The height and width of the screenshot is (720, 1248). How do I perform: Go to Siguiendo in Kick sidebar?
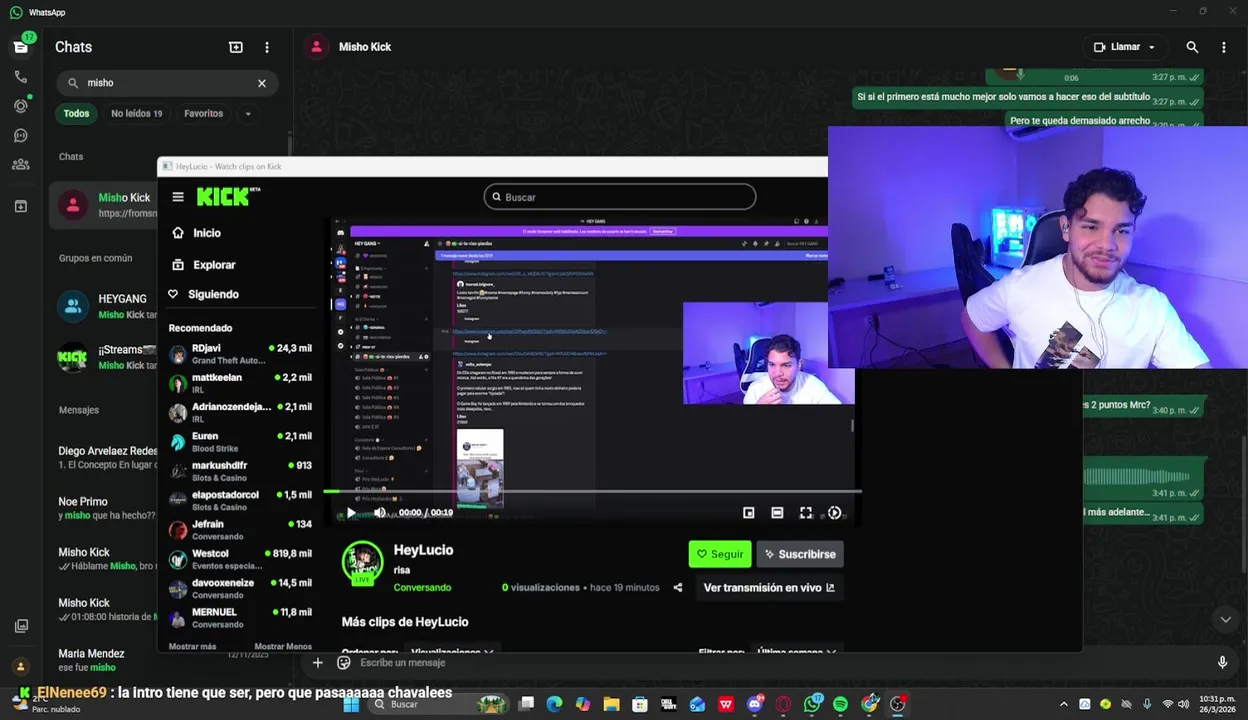point(204,294)
